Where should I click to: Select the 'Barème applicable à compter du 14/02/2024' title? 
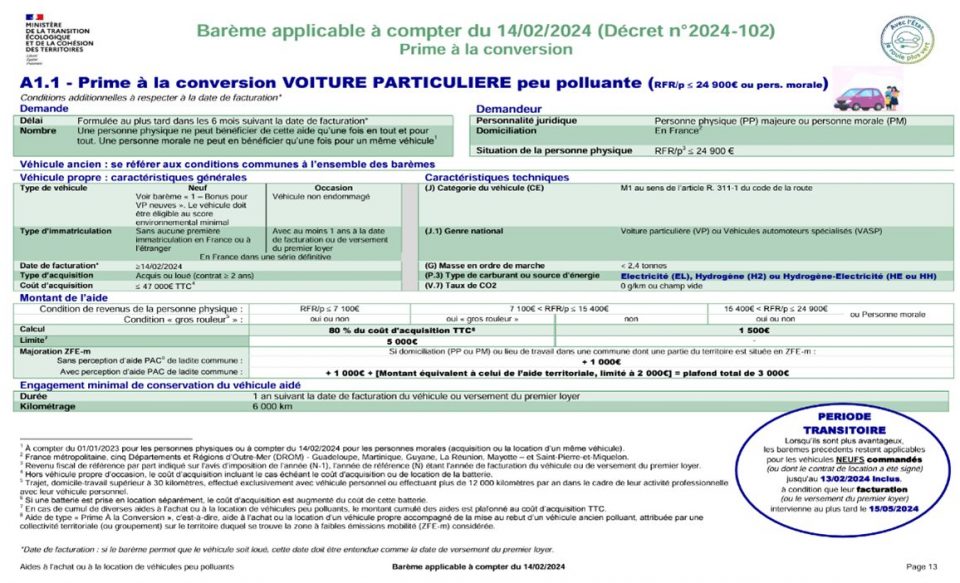(485, 31)
